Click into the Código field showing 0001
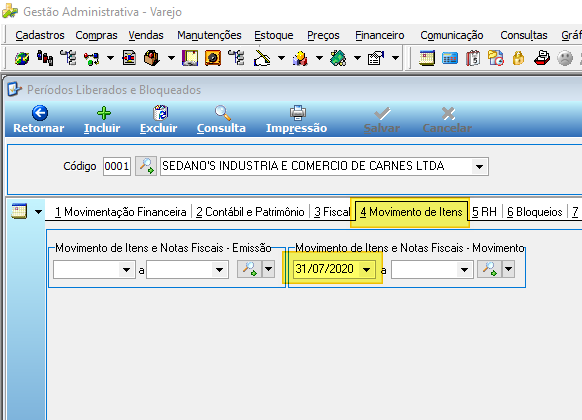Image resolution: width=582 pixels, height=420 pixels. point(117,166)
